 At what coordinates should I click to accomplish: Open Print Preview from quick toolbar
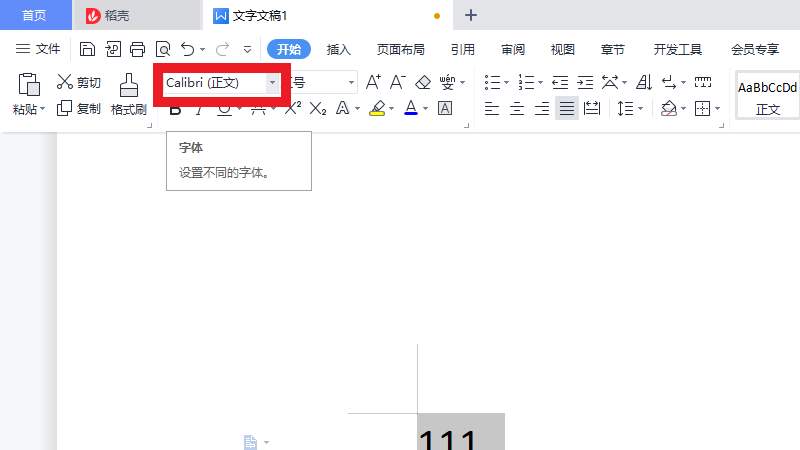pyautogui.click(x=162, y=49)
